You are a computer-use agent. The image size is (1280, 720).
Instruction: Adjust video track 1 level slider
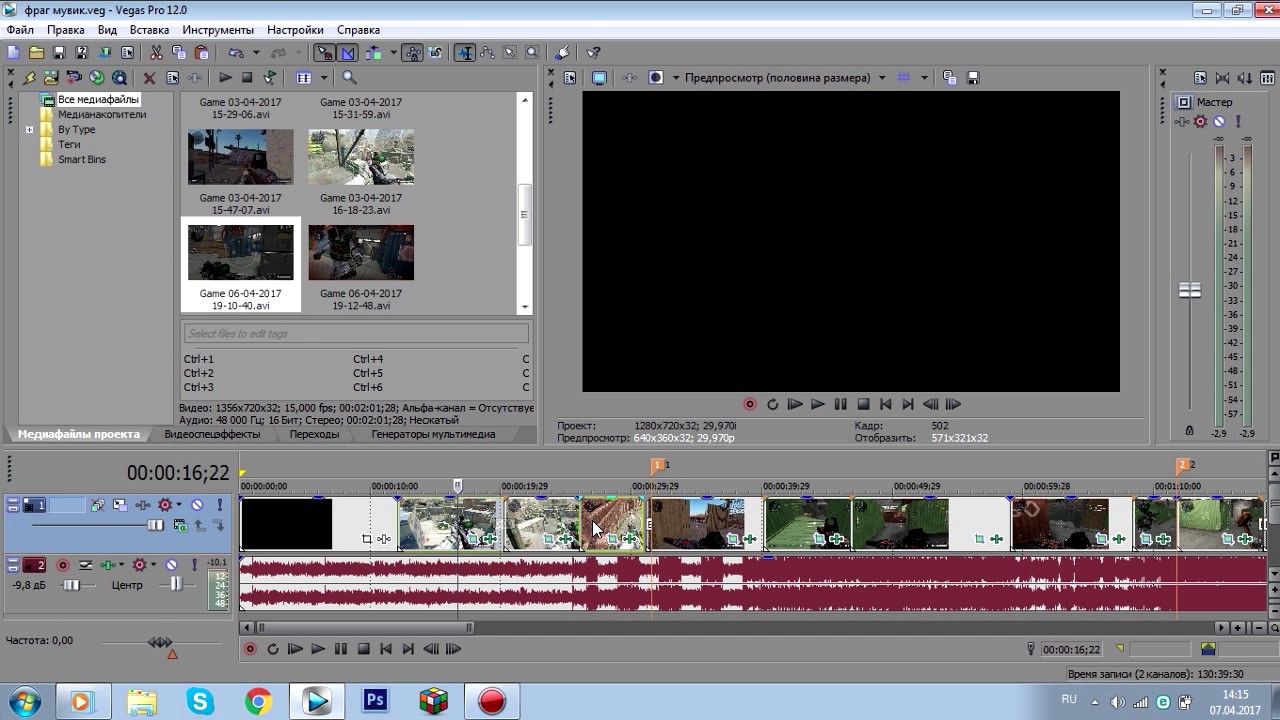click(155, 525)
